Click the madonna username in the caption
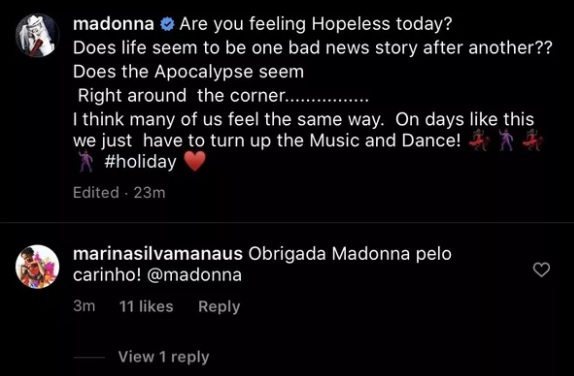 (x=113, y=24)
